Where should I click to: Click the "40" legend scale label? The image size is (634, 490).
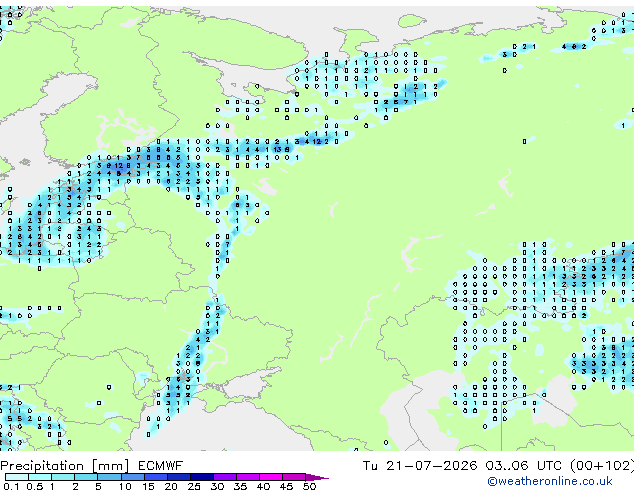tap(263, 486)
